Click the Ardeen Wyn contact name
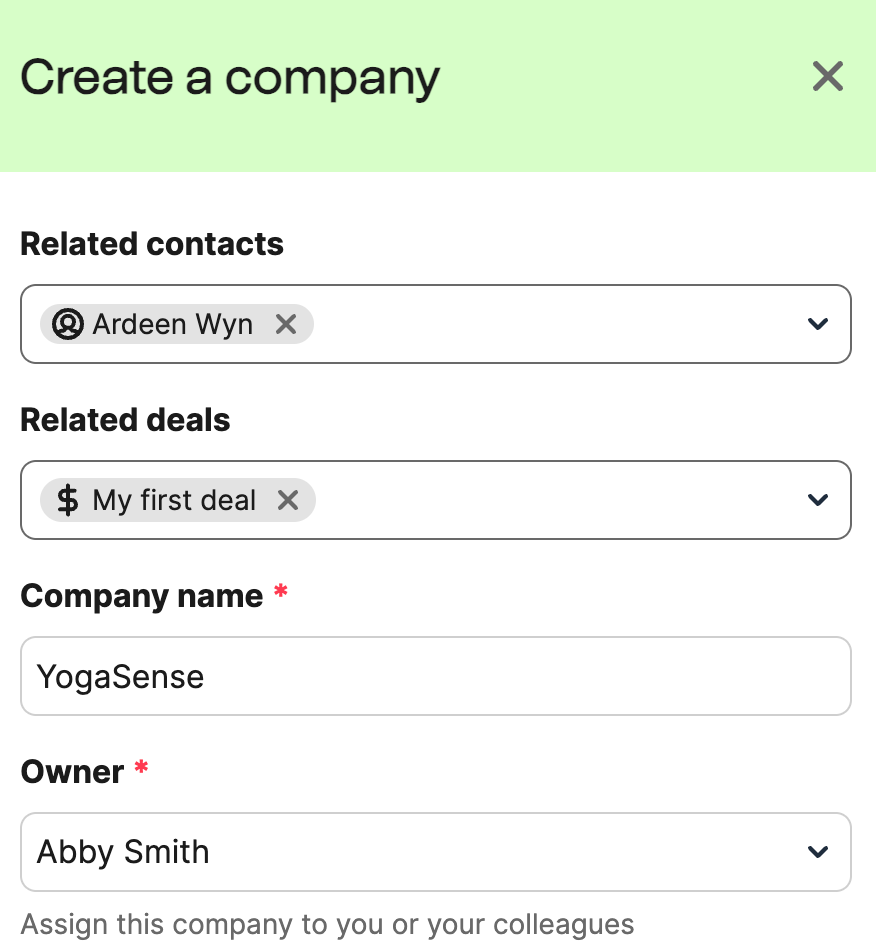Screen dimensions: 876x950 (173, 324)
